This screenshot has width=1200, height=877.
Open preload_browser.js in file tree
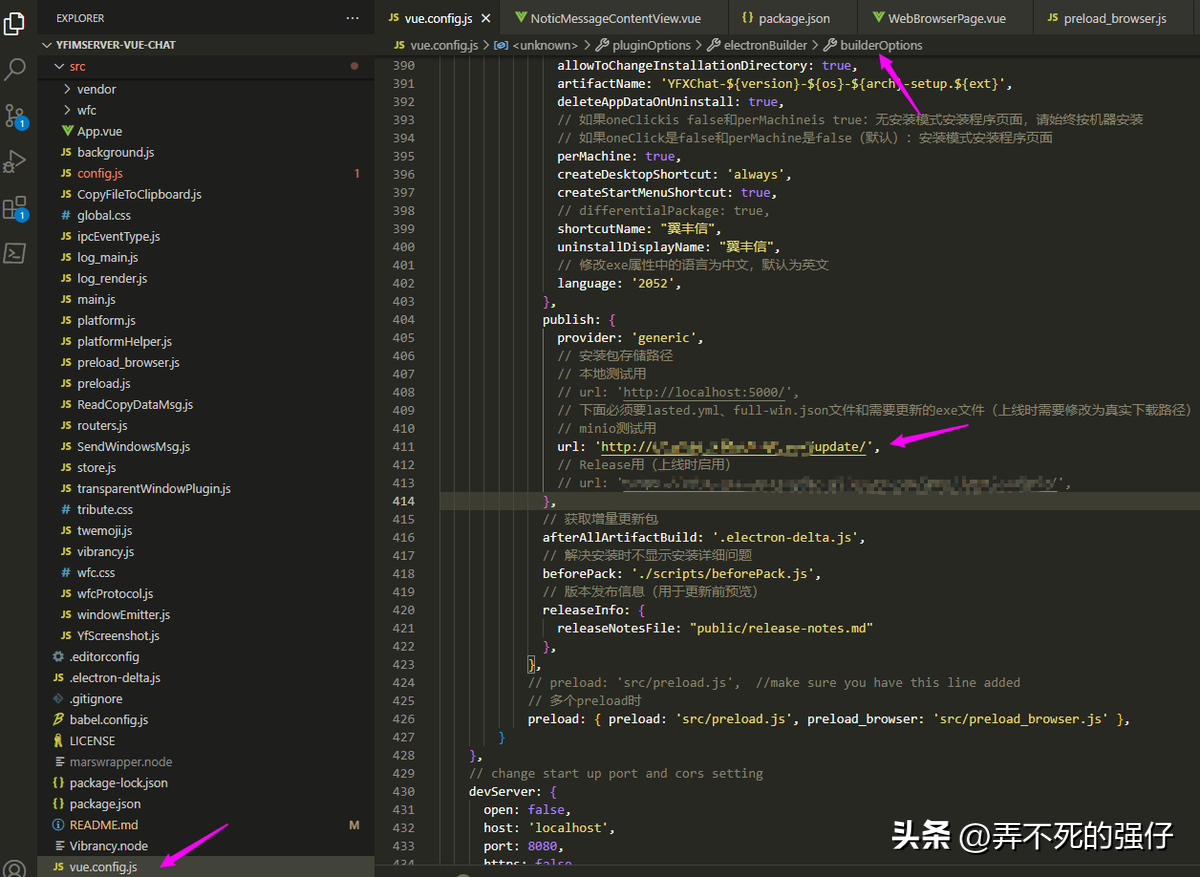coord(128,362)
